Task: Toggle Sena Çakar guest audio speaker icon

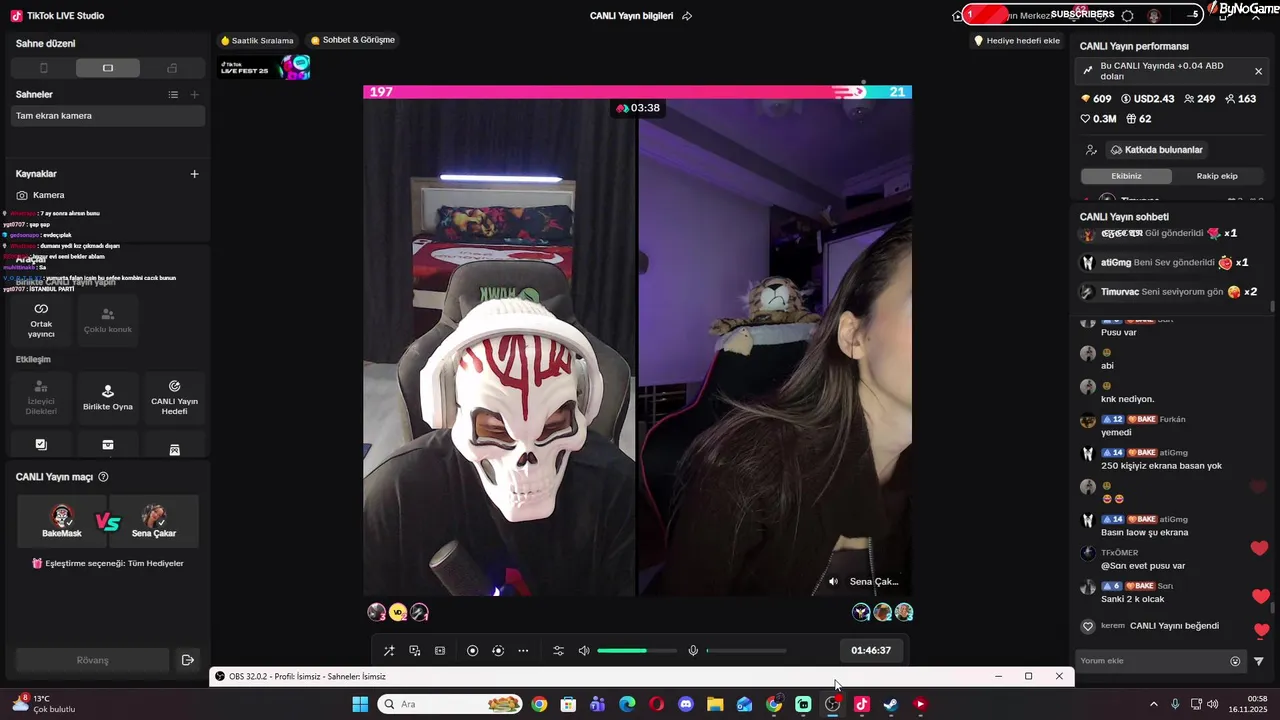Action: 834,581
